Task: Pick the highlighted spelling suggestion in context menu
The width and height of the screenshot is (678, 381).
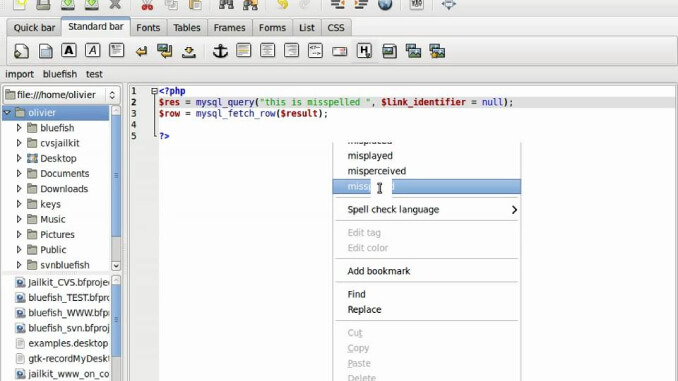Action: tap(426, 186)
